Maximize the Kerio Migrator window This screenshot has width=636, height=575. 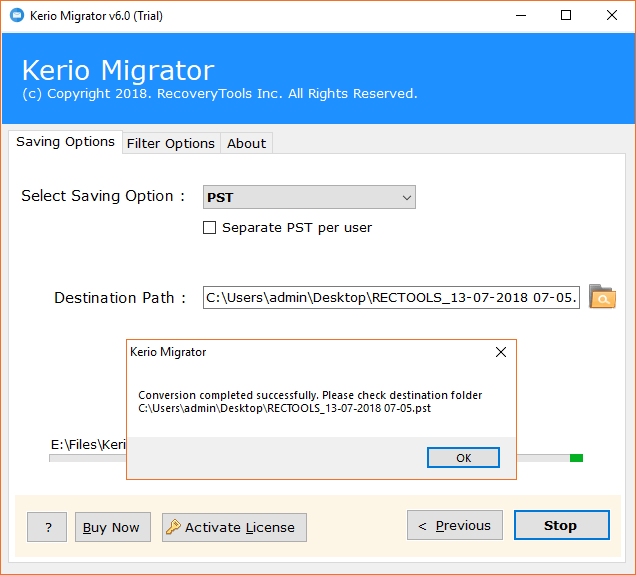(x=566, y=15)
